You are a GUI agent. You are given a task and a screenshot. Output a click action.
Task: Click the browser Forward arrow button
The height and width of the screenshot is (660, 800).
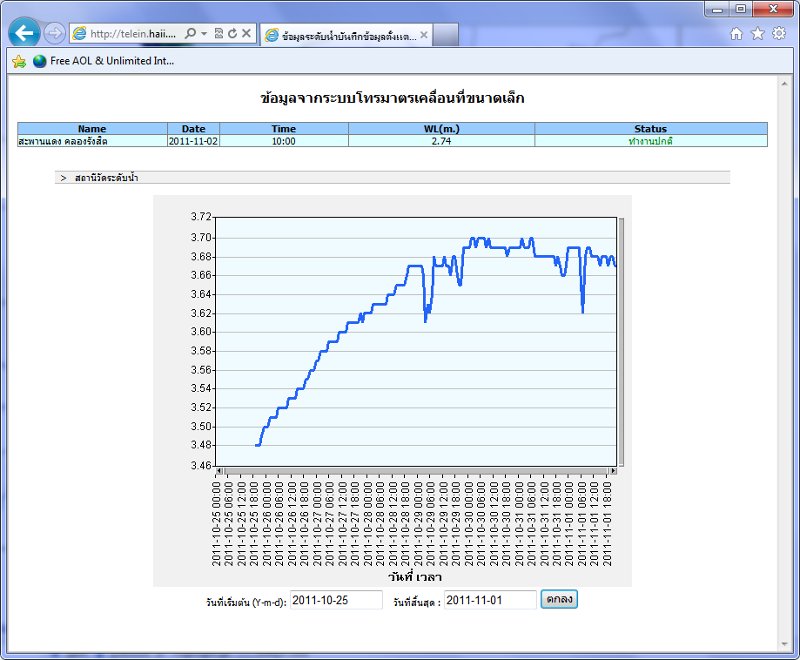pos(55,33)
